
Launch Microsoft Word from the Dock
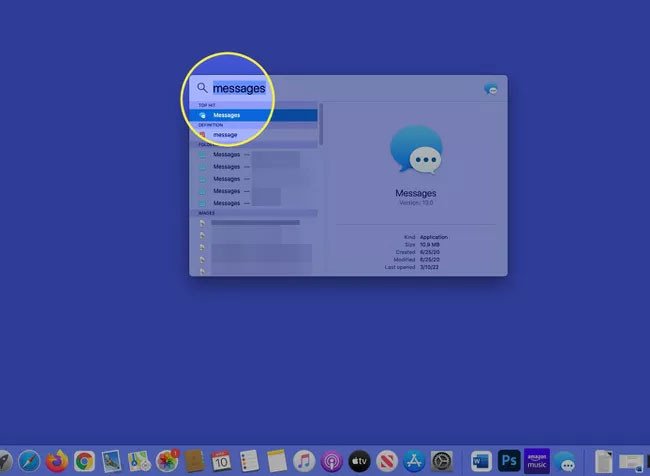pyautogui.click(x=481, y=461)
